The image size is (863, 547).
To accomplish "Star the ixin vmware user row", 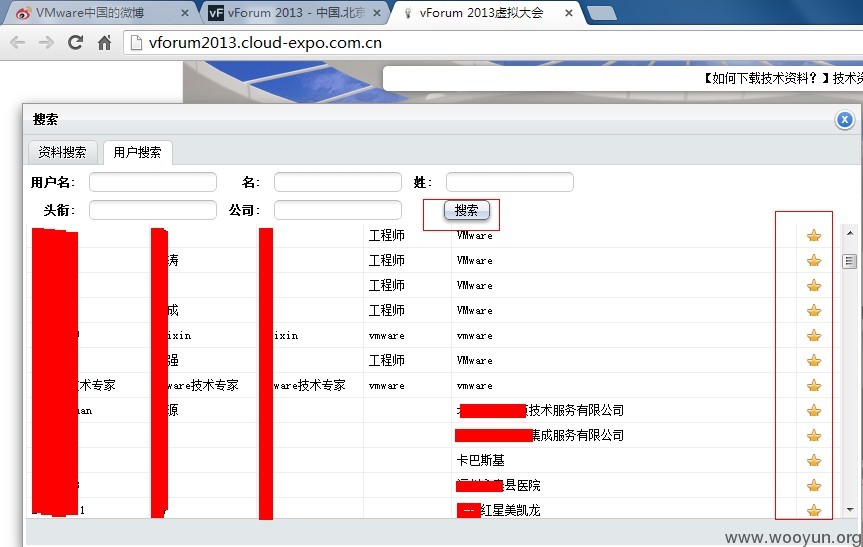I will (814, 336).
